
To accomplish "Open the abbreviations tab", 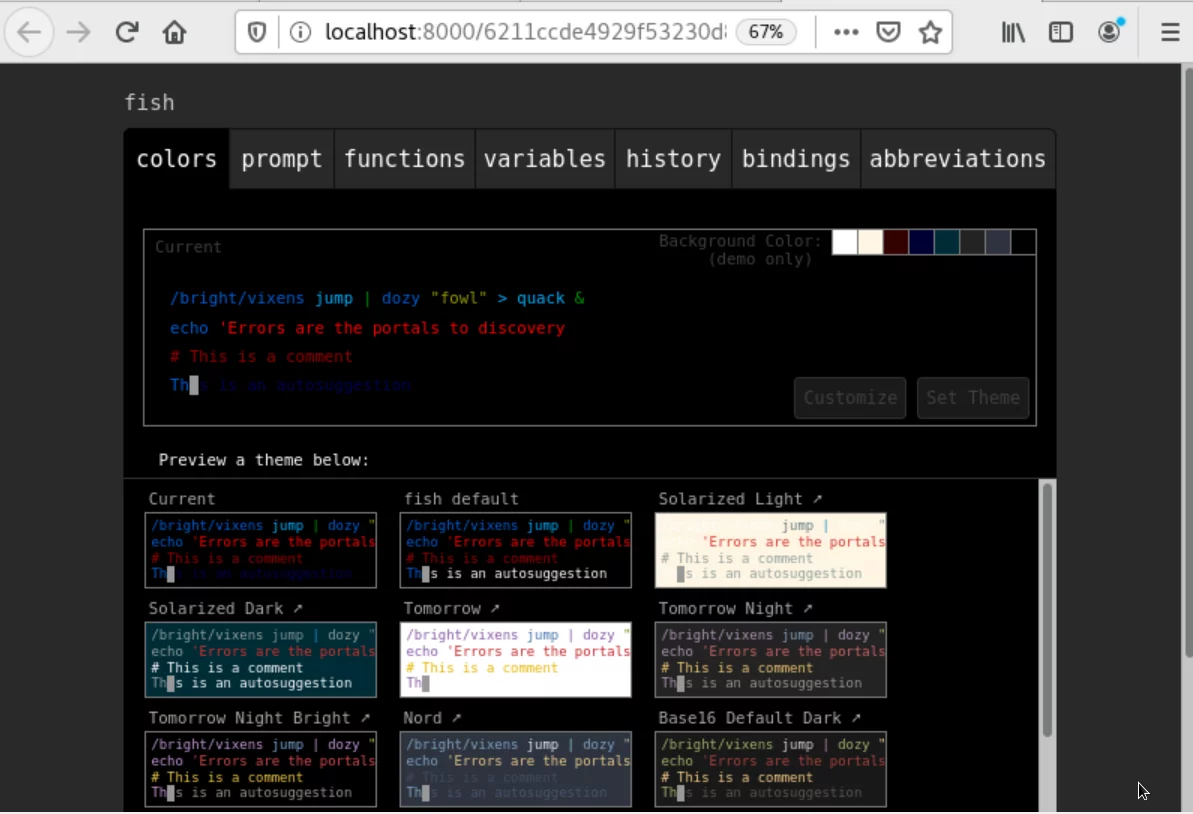I will (x=958, y=159).
